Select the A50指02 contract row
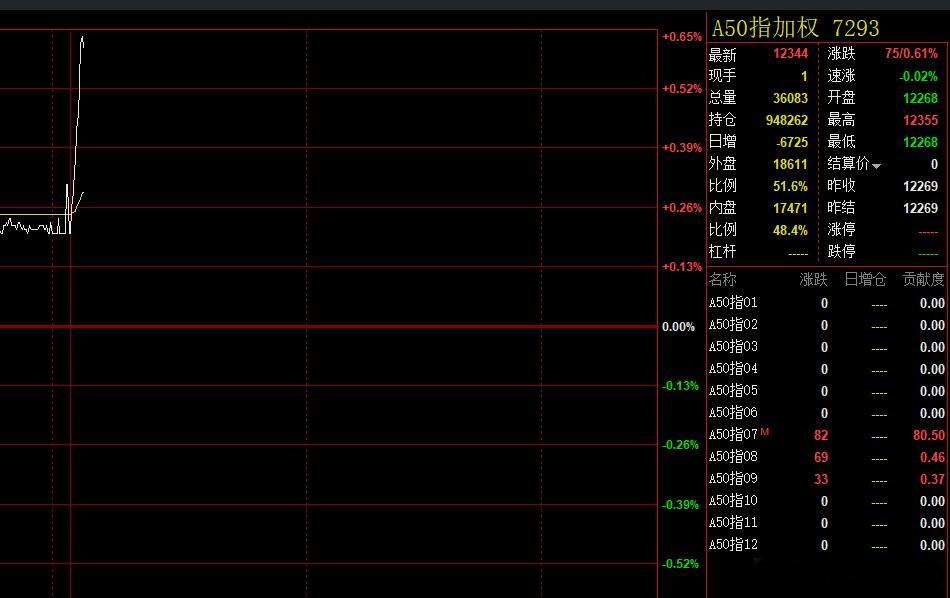The height and width of the screenshot is (598, 950). pyautogui.click(x=827, y=325)
